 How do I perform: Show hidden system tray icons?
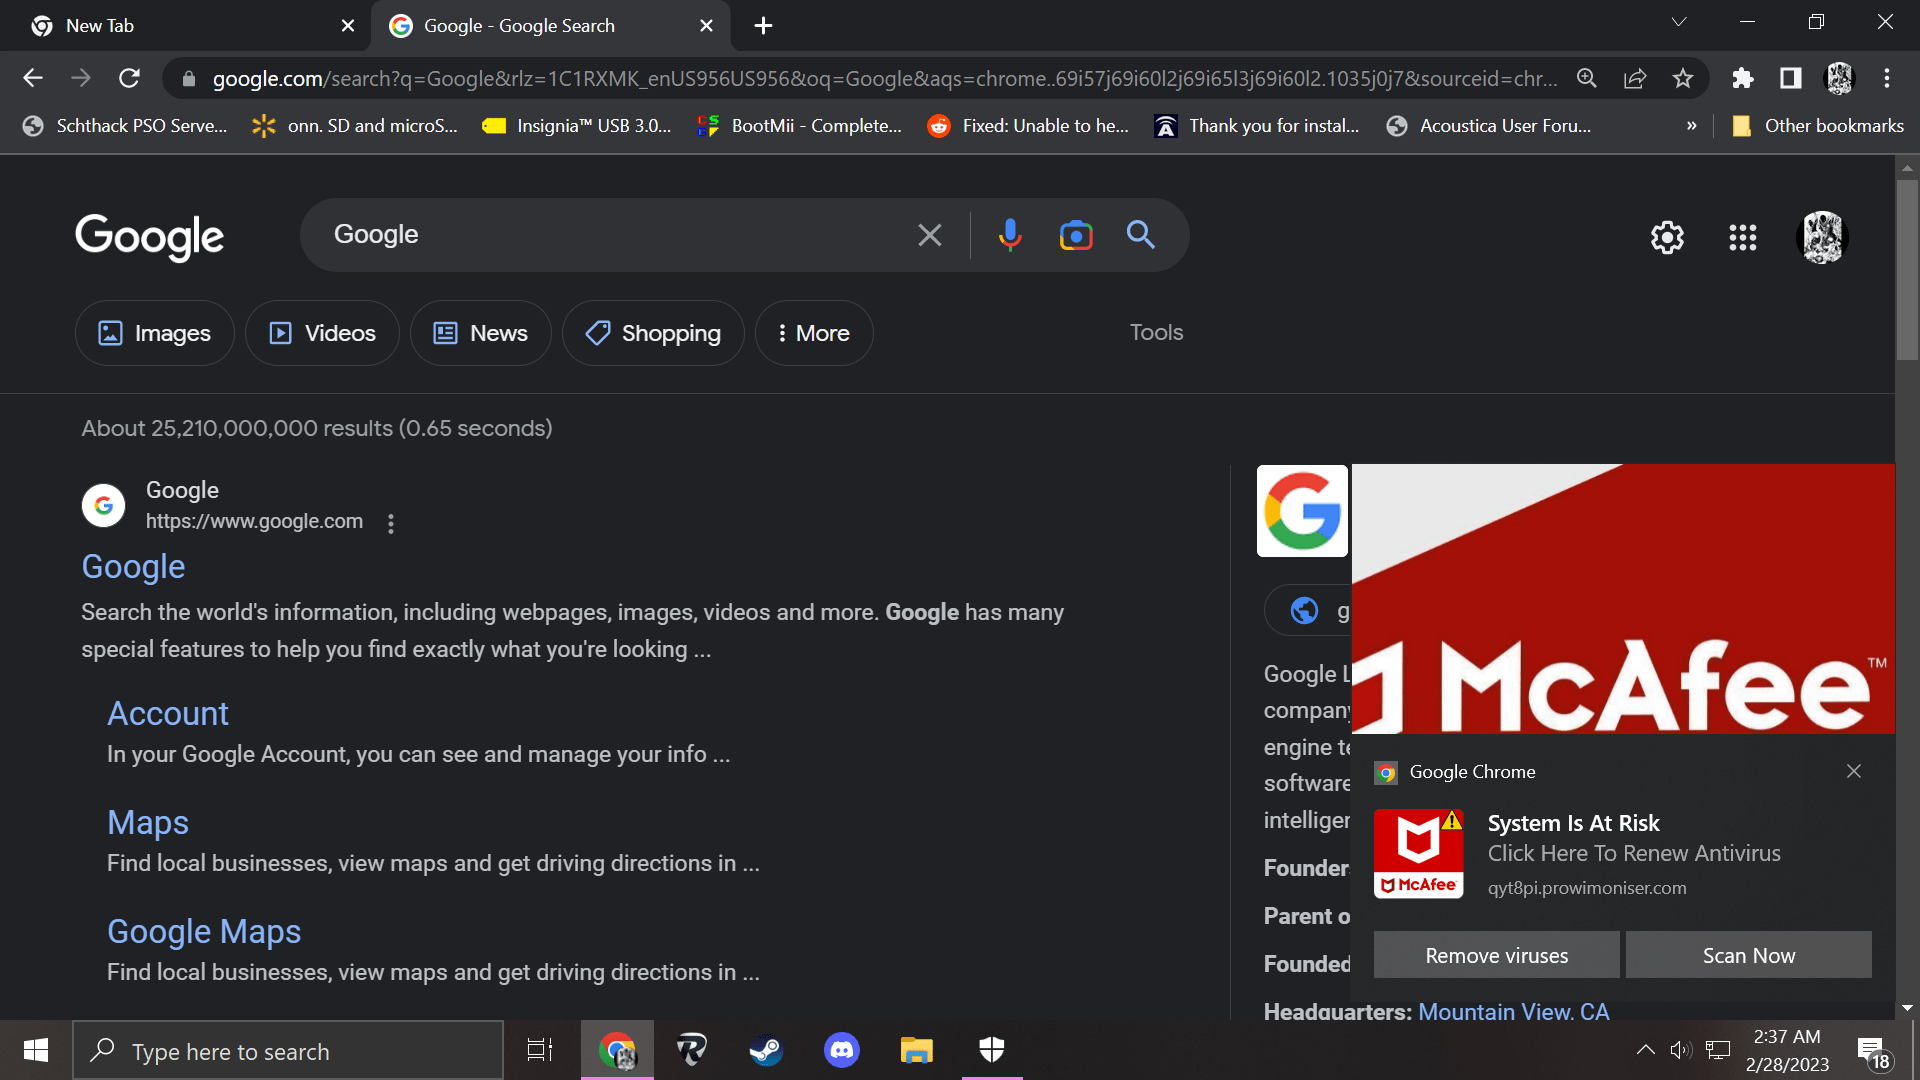(x=1646, y=1050)
